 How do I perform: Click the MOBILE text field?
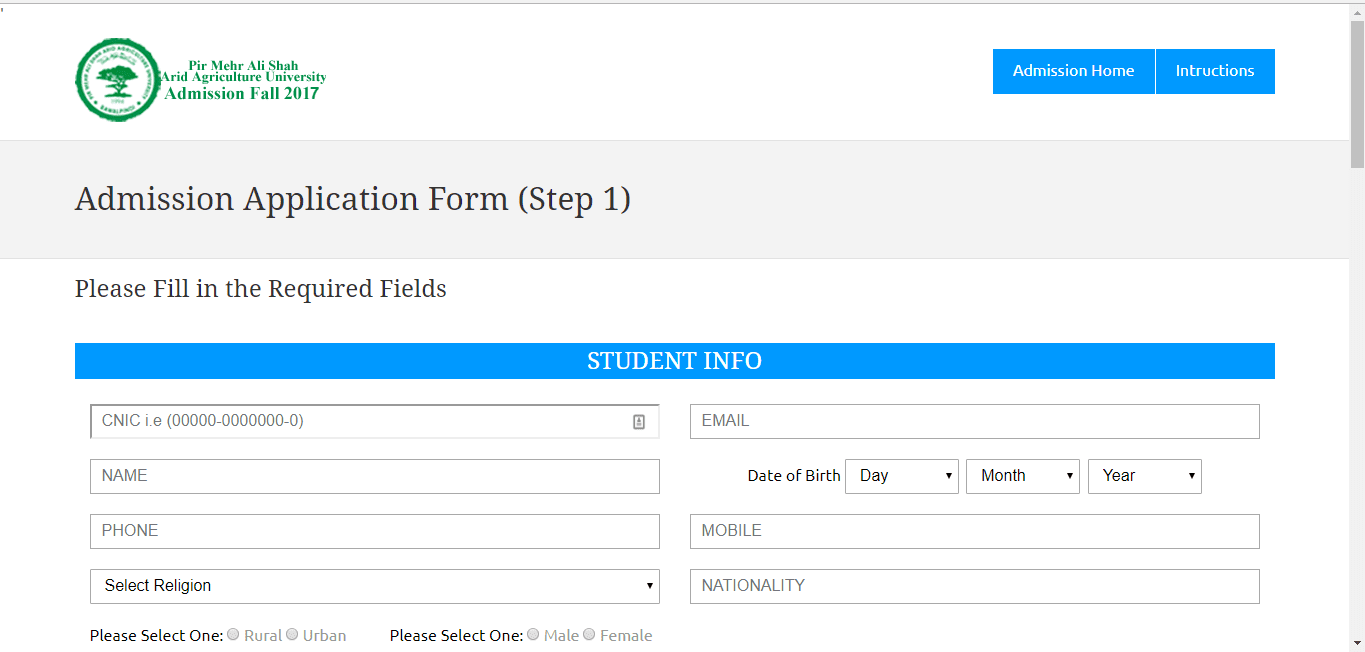pyautogui.click(x=974, y=531)
